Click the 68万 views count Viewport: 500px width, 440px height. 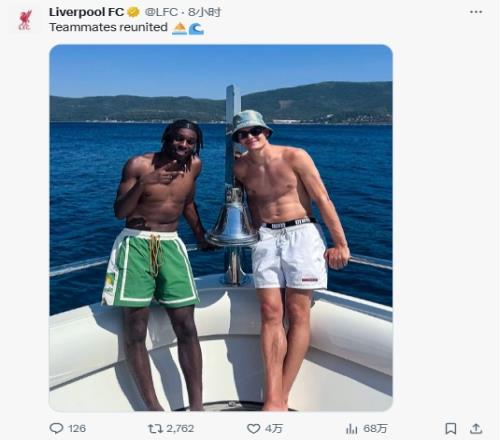pos(375,429)
